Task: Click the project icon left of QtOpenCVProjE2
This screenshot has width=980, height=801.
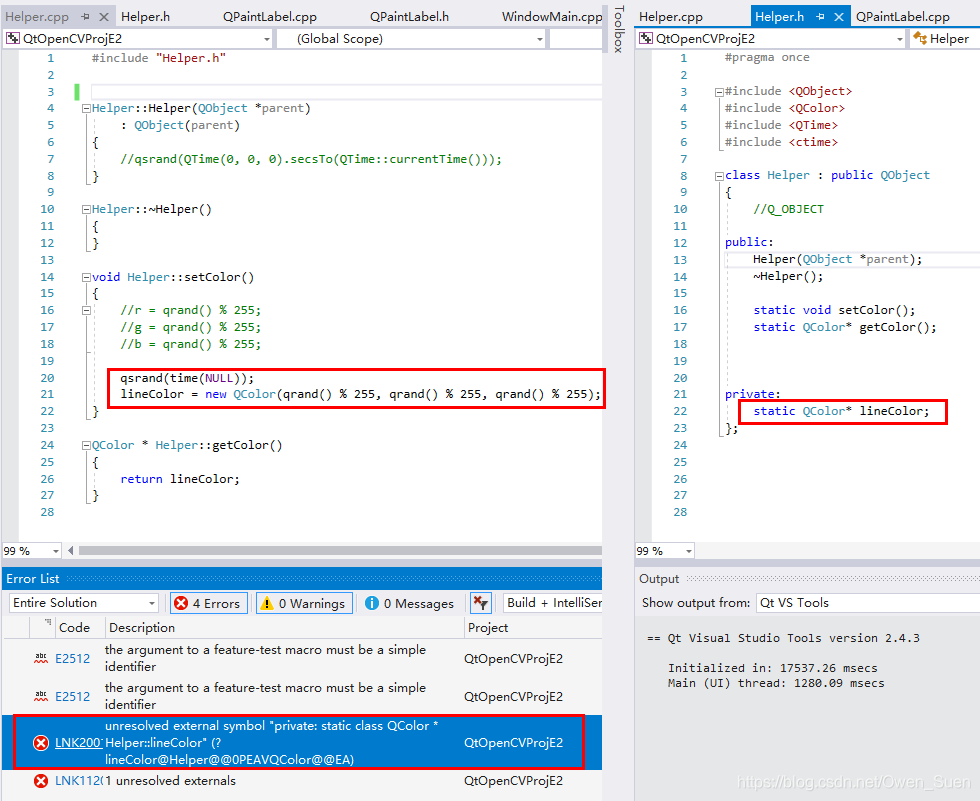Action: pos(12,38)
